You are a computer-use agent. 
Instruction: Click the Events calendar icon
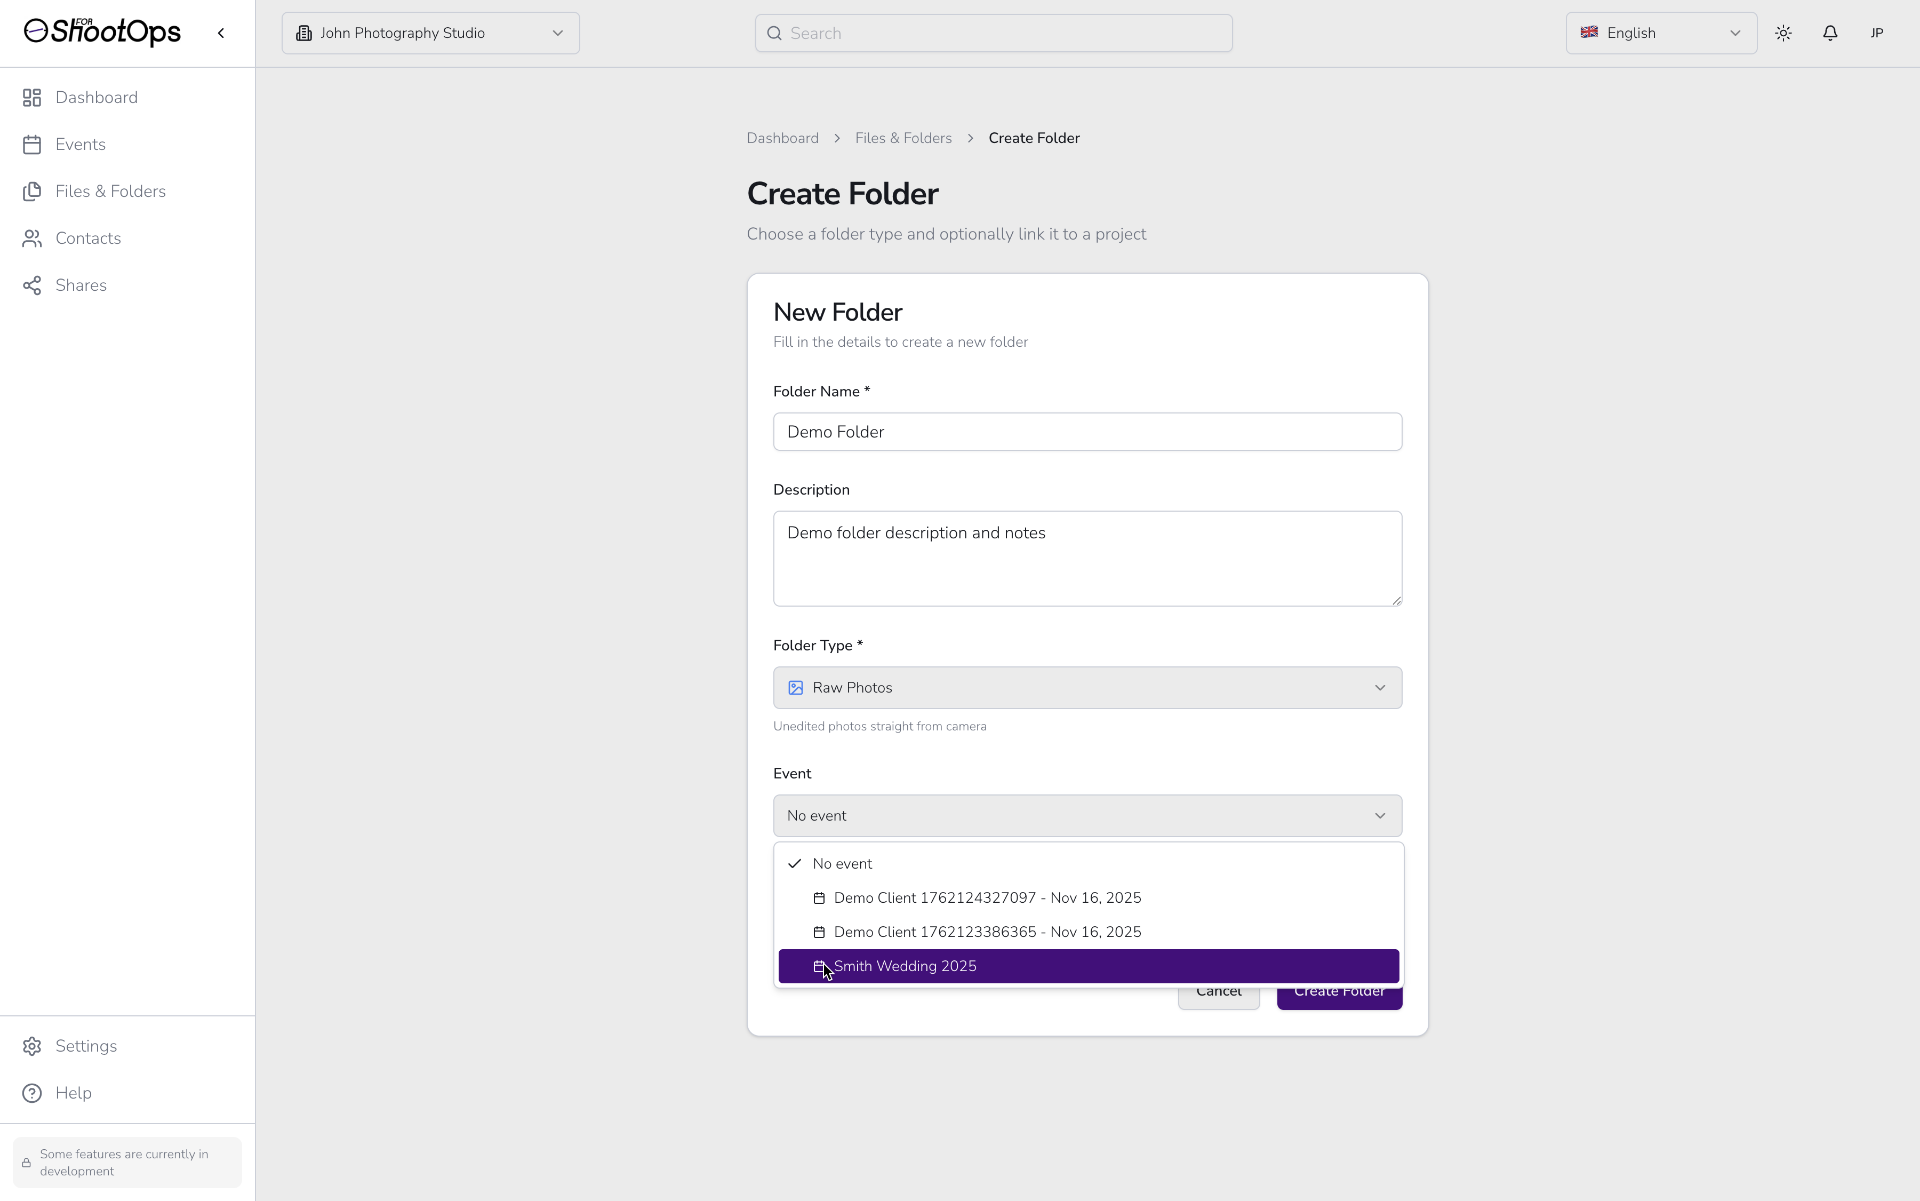tap(32, 145)
